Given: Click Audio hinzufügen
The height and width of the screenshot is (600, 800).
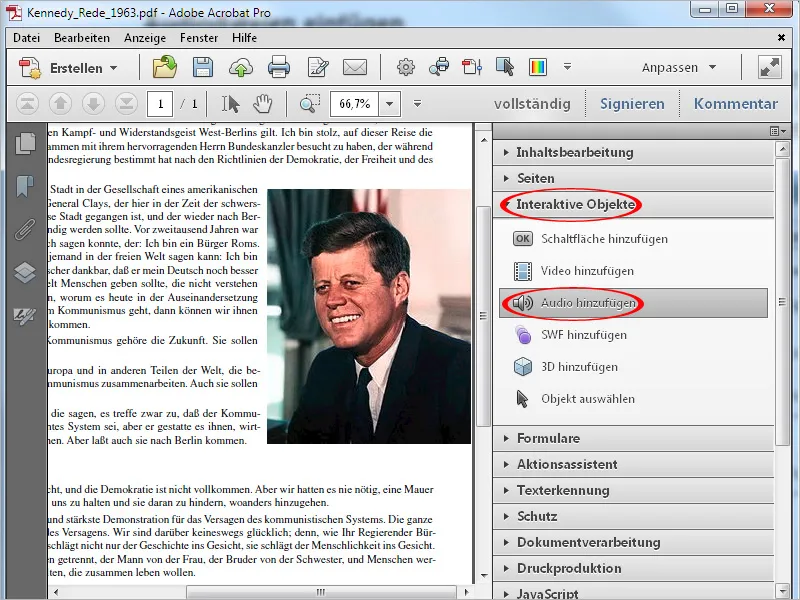Looking at the screenshot, I should pyautogui.click(x=633, y=303).
